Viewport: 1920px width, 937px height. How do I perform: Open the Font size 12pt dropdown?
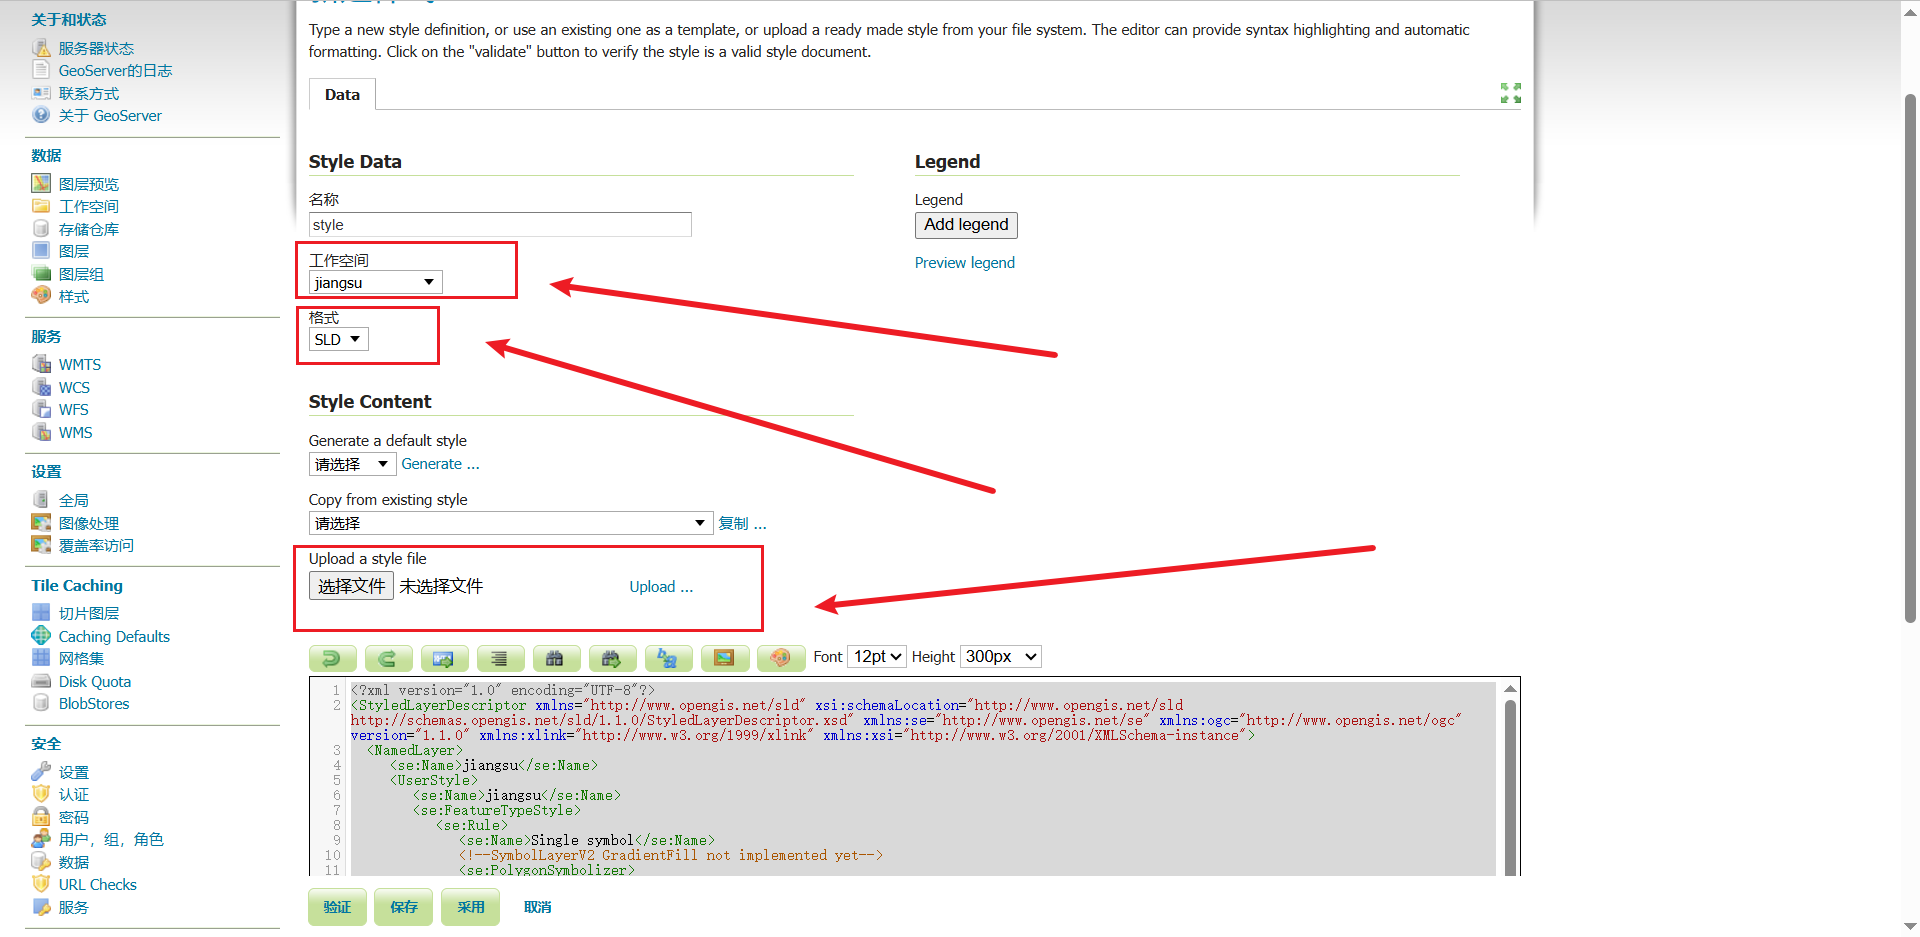pyautogui.click(x=877, y=657)
